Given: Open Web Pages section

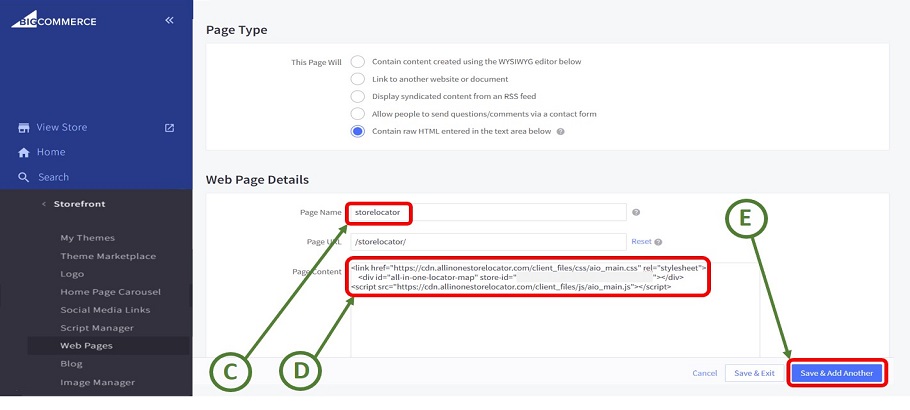Looking at the screenshot, I should [x=86, y=346].
